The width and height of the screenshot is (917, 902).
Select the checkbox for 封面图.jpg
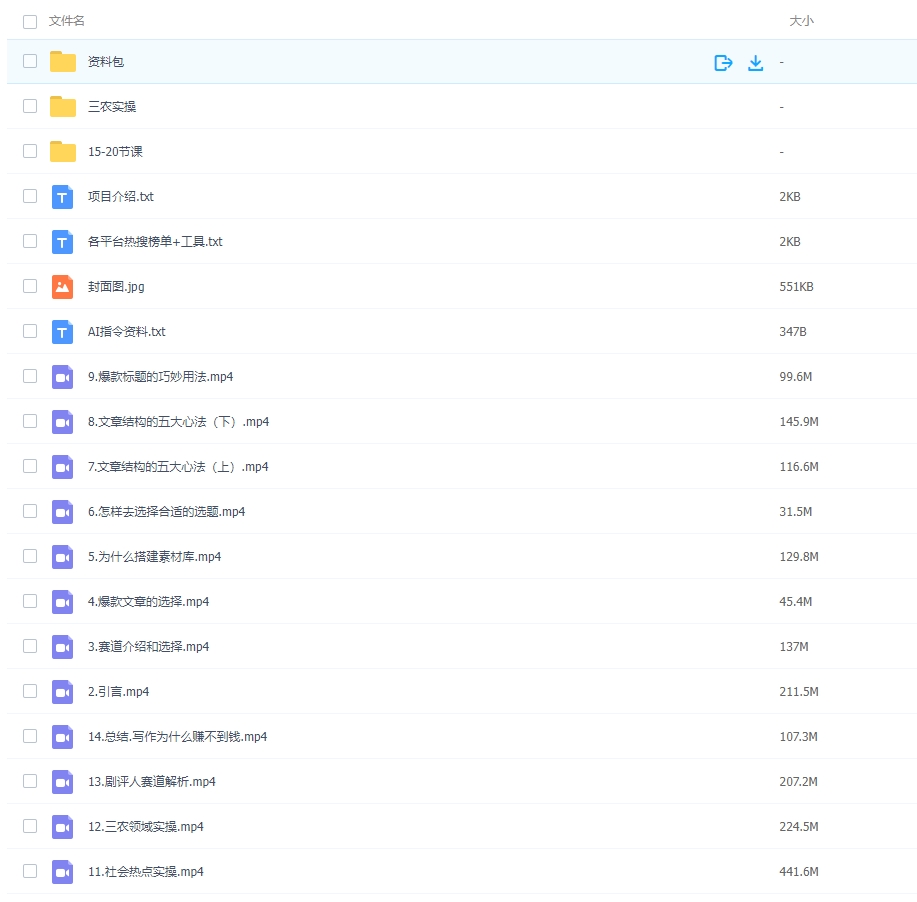pyautogui.click(x=30, y=286)
